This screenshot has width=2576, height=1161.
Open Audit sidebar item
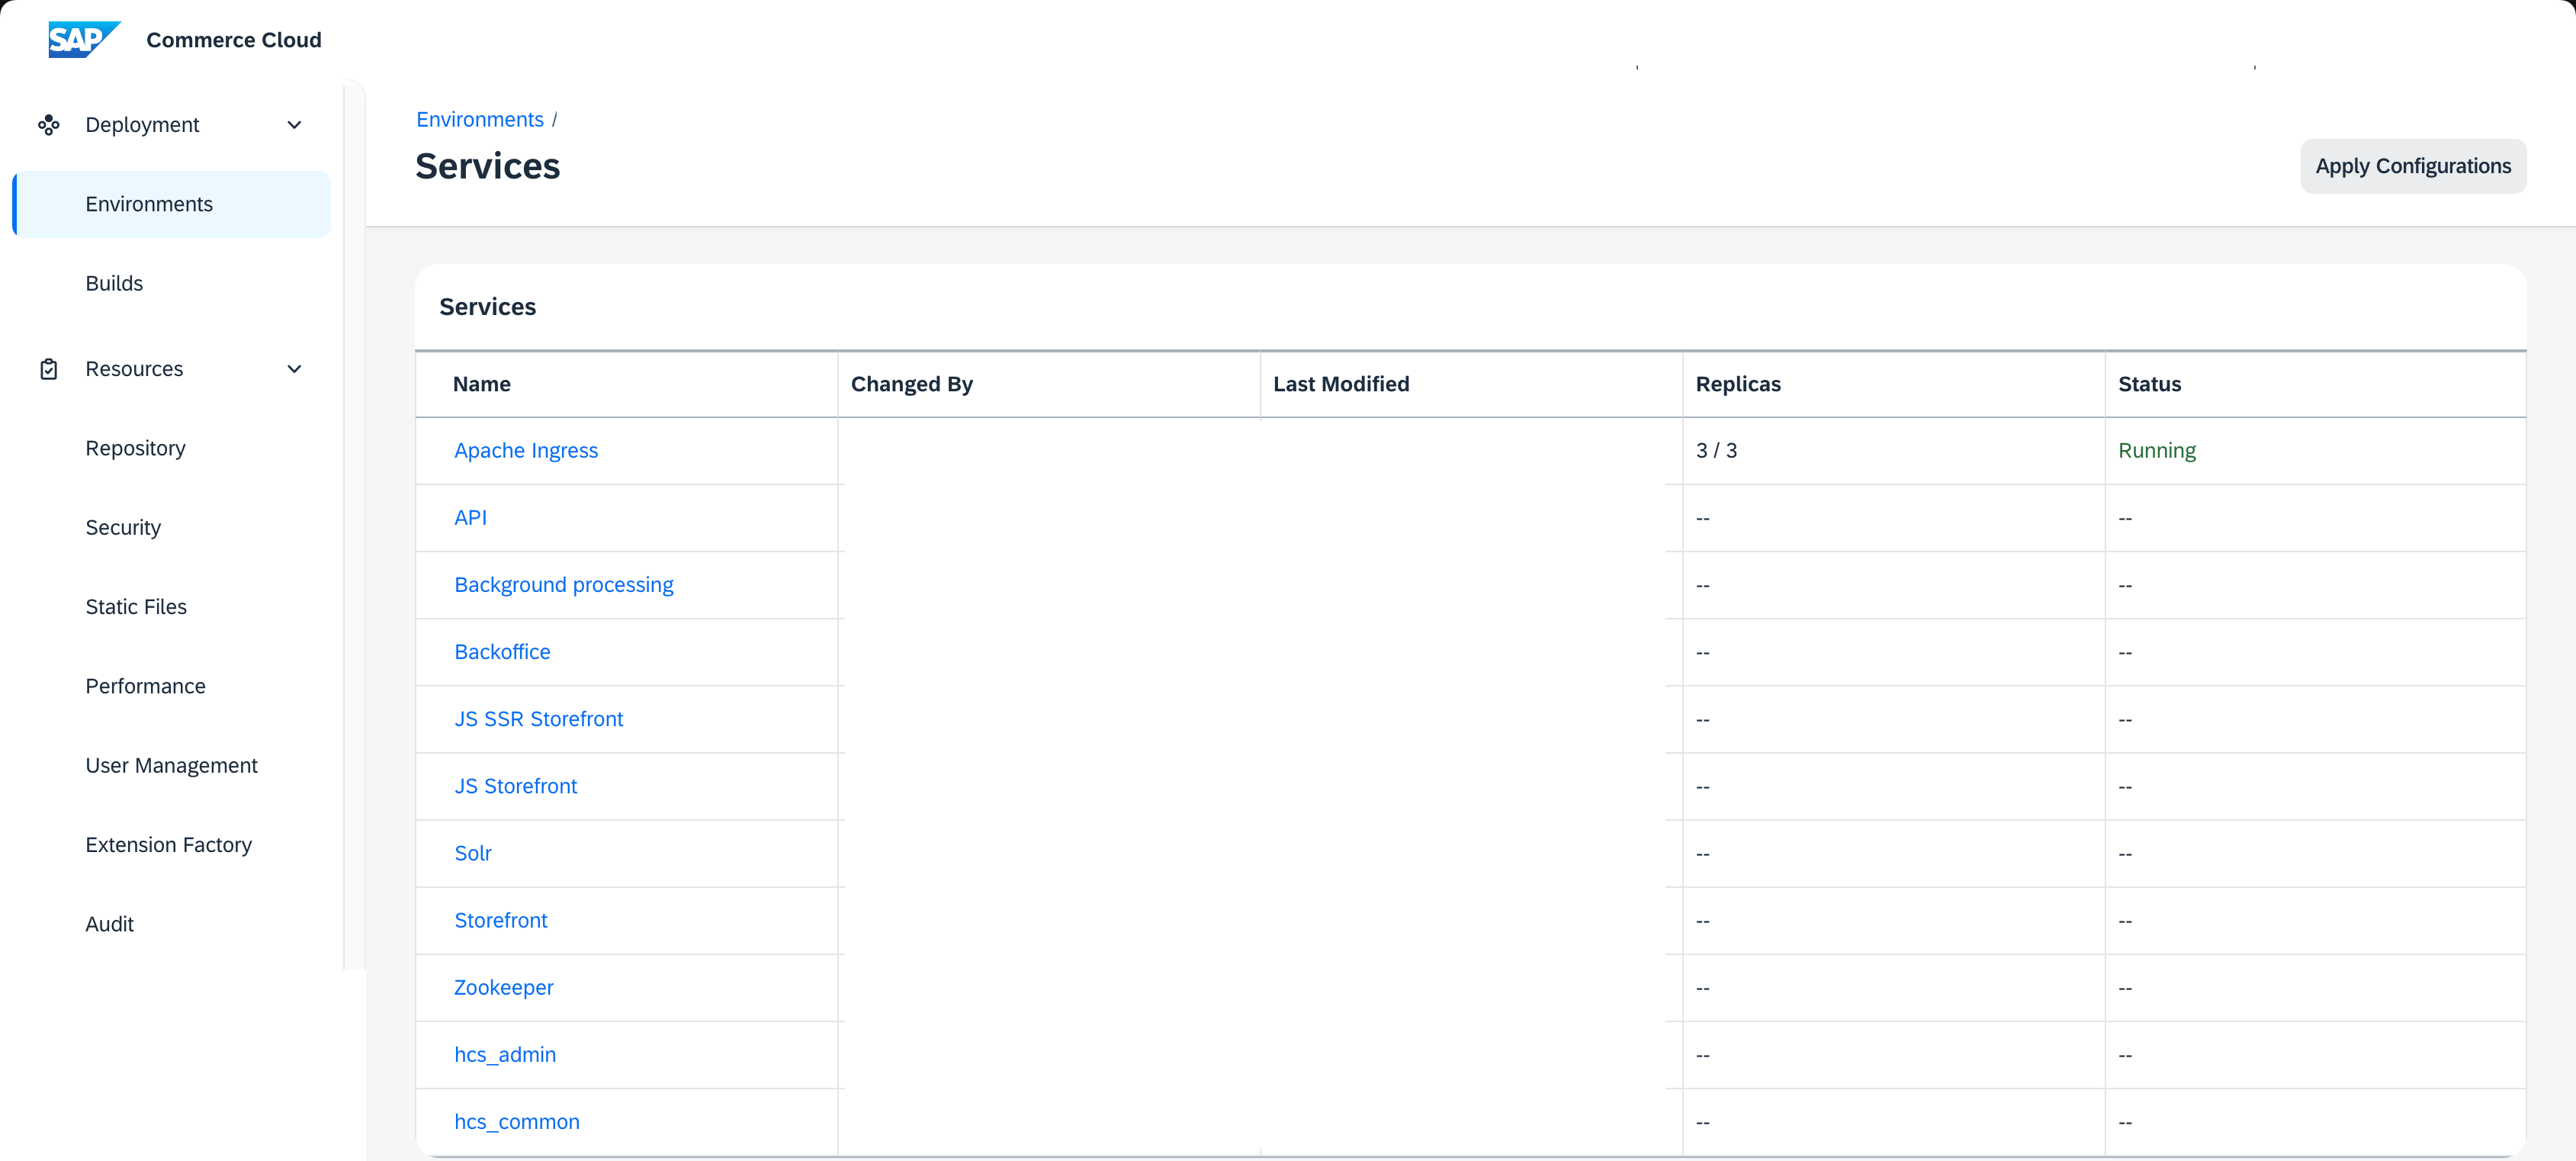coord(109,924)
